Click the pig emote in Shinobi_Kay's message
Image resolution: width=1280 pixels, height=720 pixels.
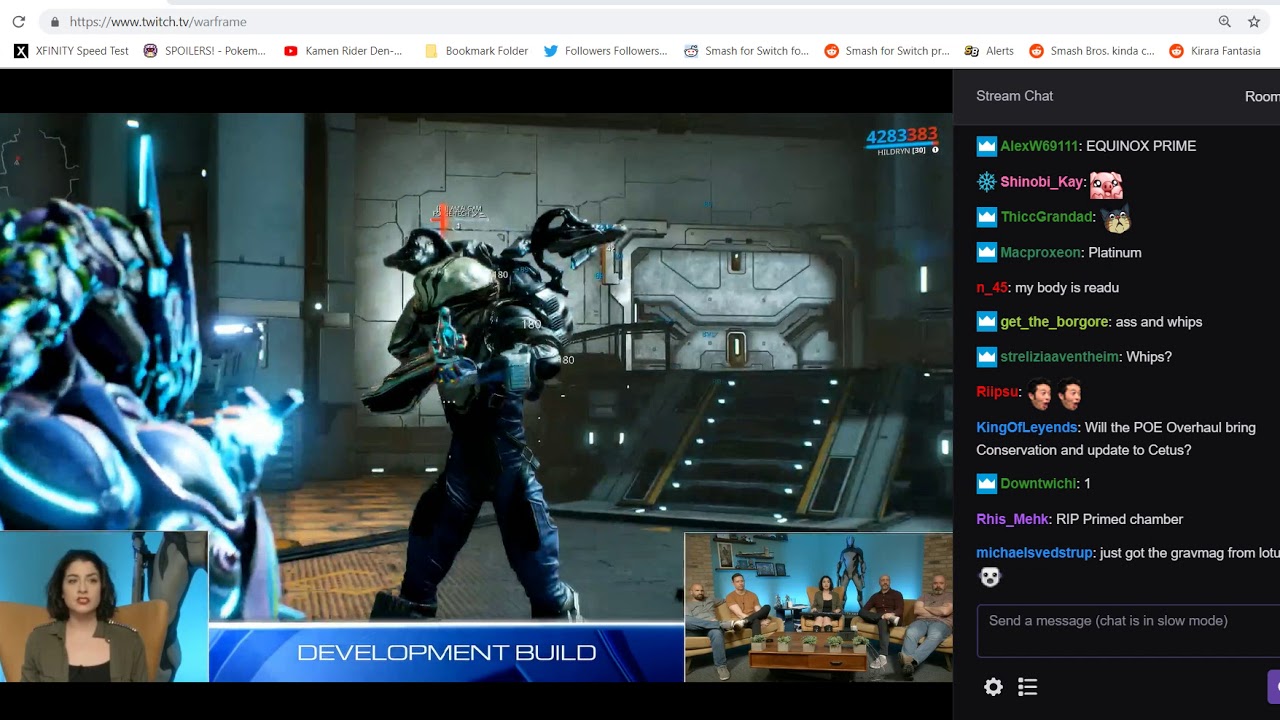(x=1106, y=184)
